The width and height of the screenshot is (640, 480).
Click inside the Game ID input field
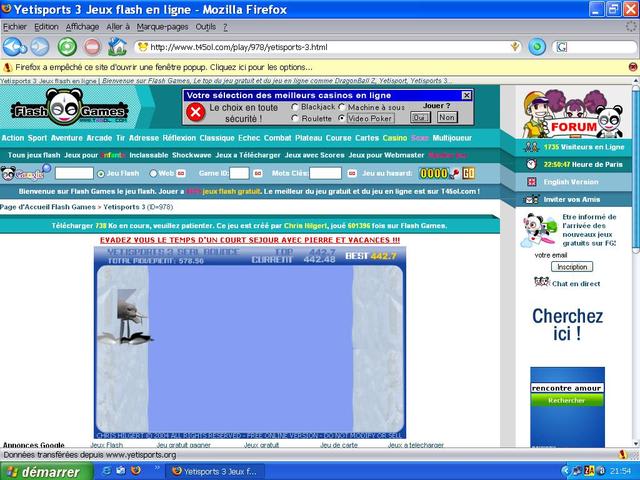[240, 173]
